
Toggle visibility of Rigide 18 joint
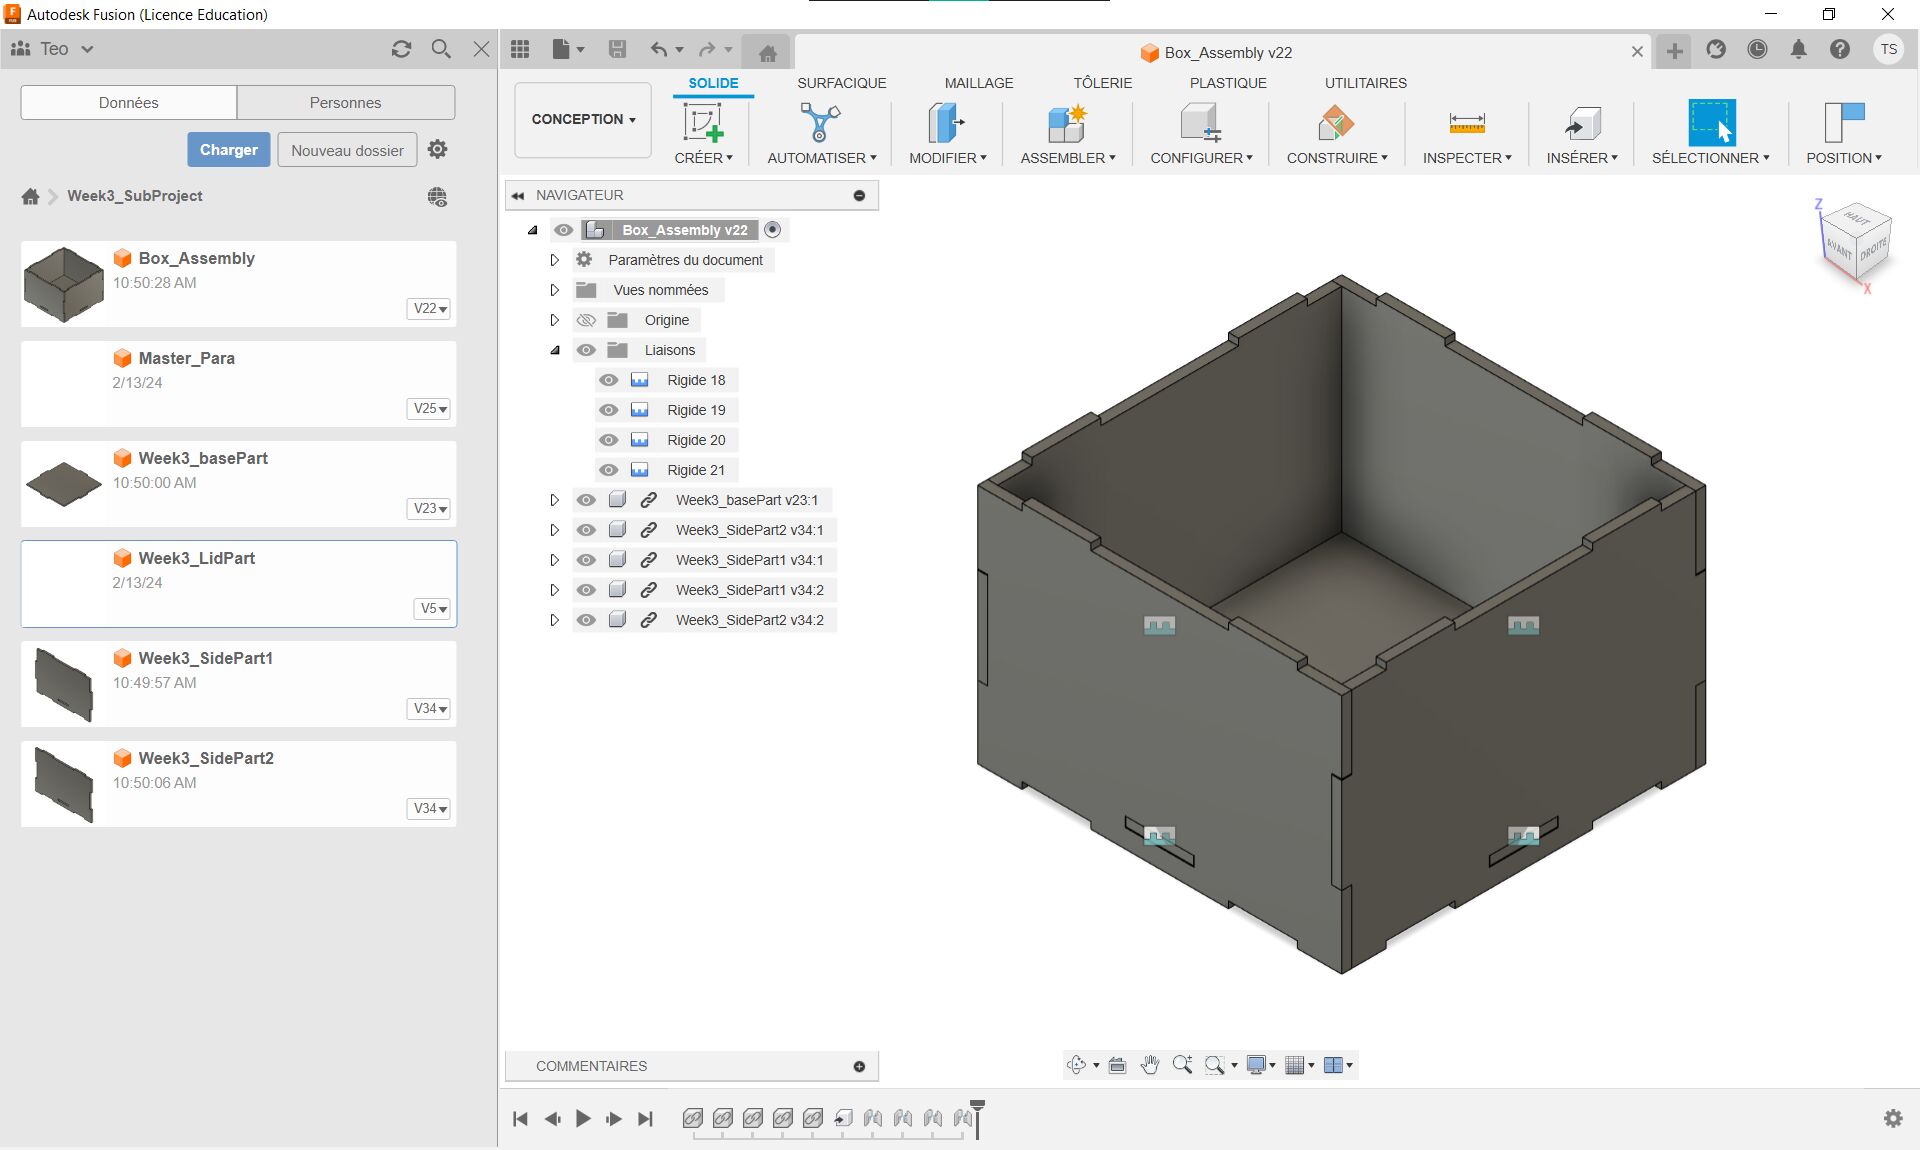(608, 380)
